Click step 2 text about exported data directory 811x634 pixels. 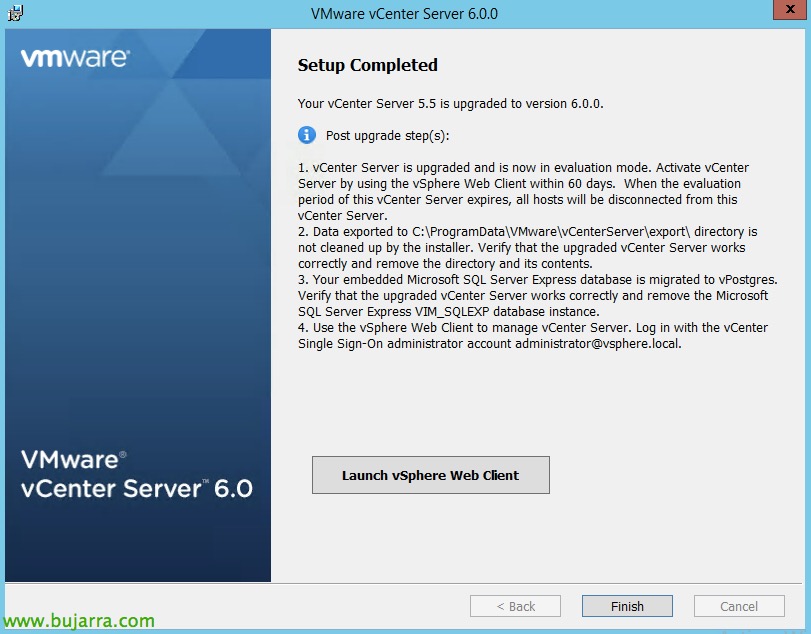[528, 247]
